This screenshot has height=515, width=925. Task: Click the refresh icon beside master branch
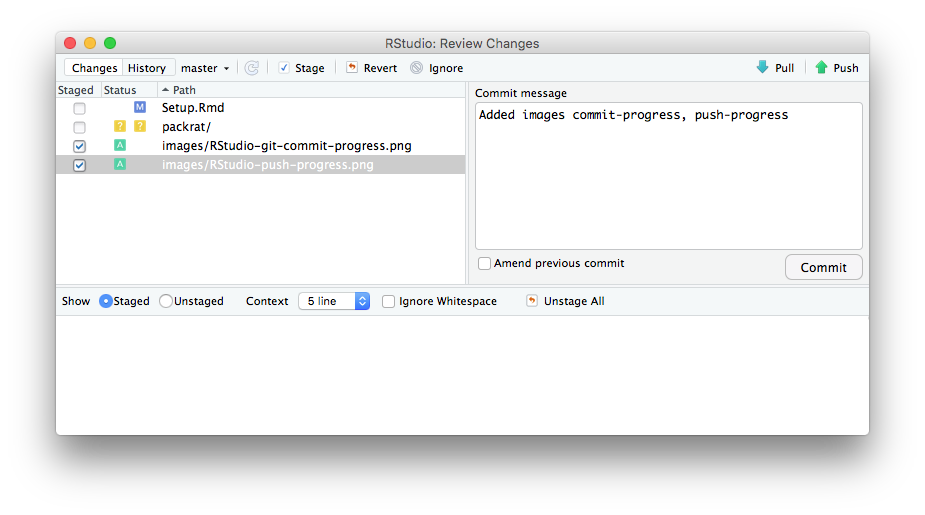252,68
